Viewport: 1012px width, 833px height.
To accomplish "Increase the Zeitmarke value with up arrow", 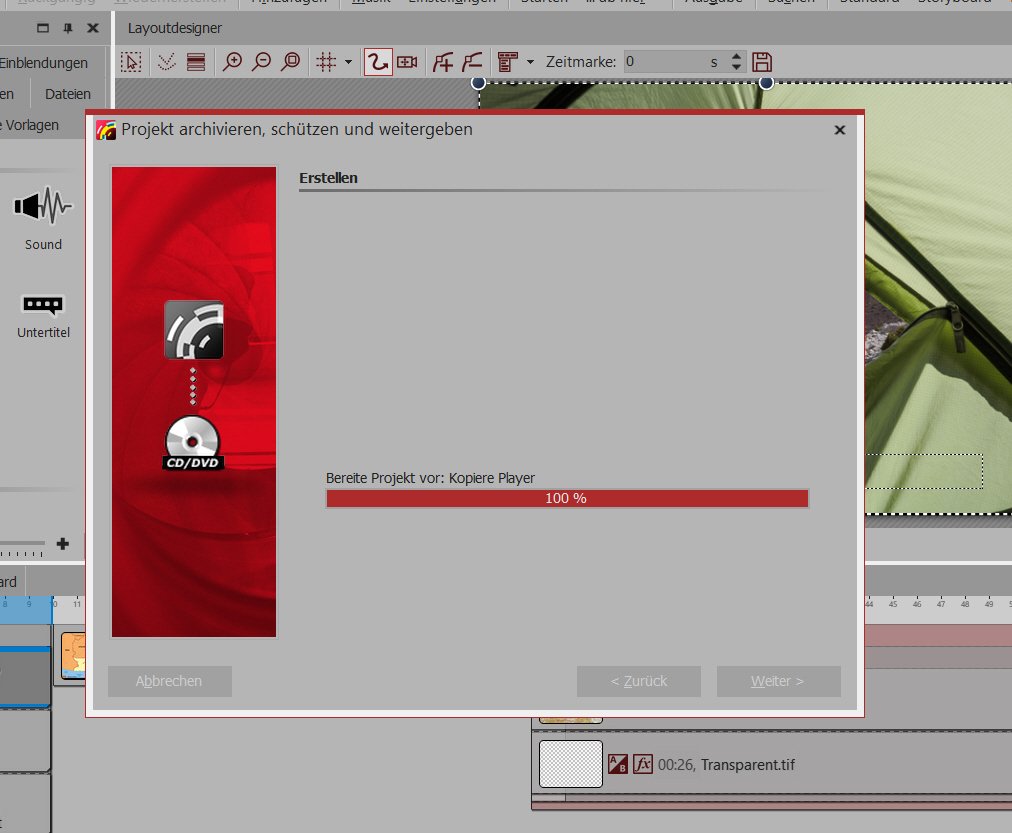I will [737, 57].
